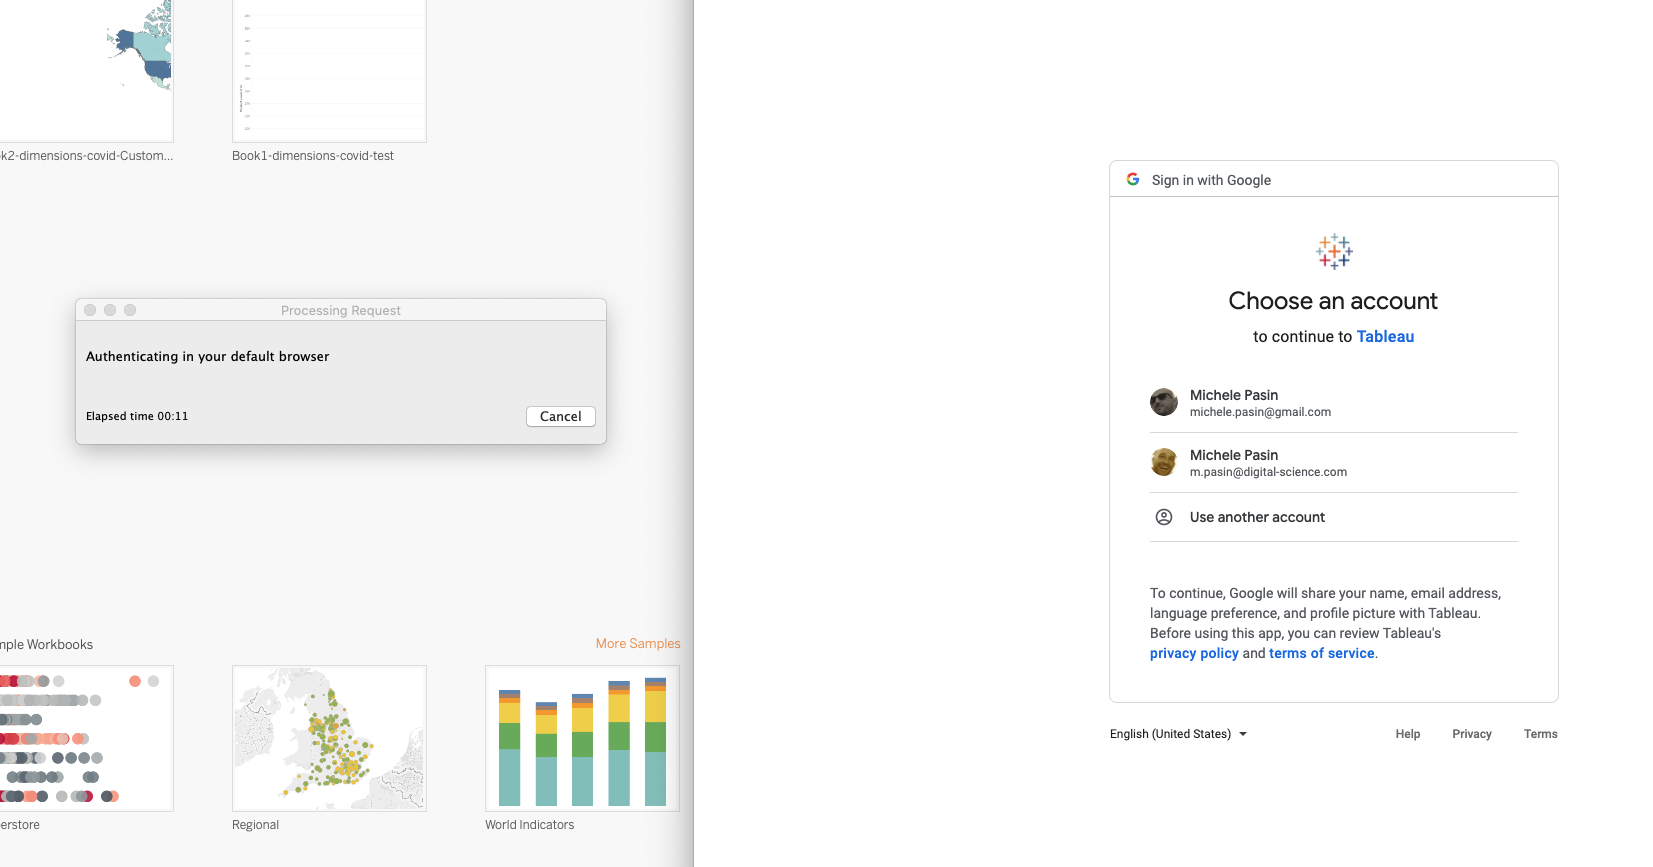Screen dimensions: 1653x867
Task: Open the Superstore sample workbook thumbnail
Action: point(86,738)
